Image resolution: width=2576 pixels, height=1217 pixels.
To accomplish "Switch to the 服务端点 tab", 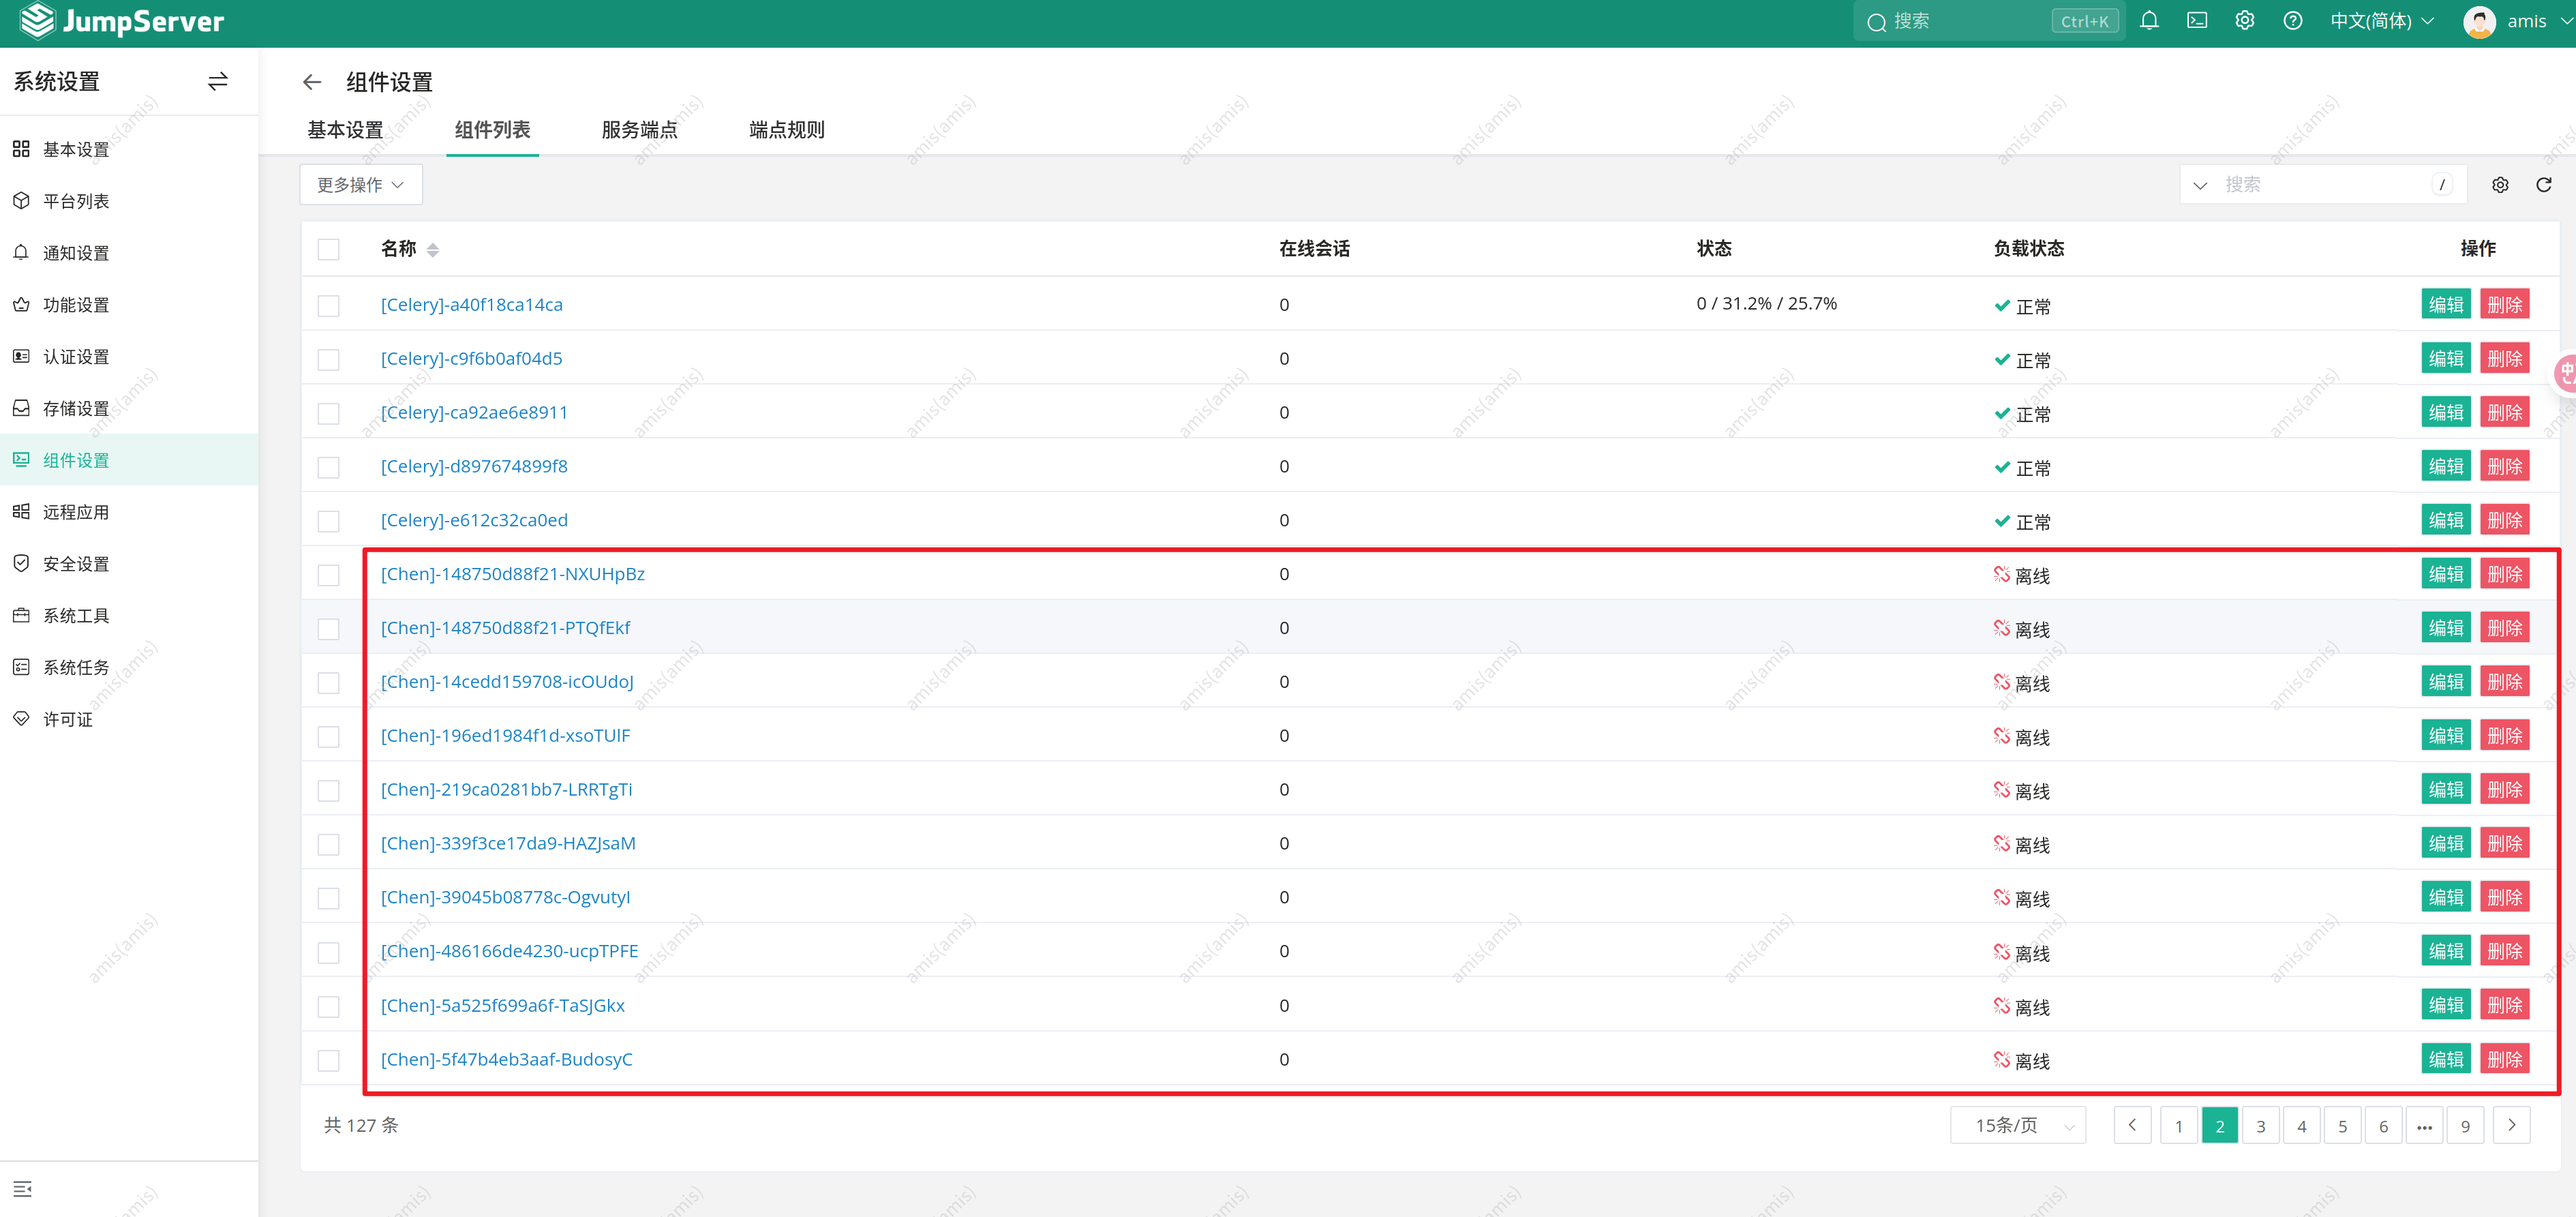I will tap(639, 130).
